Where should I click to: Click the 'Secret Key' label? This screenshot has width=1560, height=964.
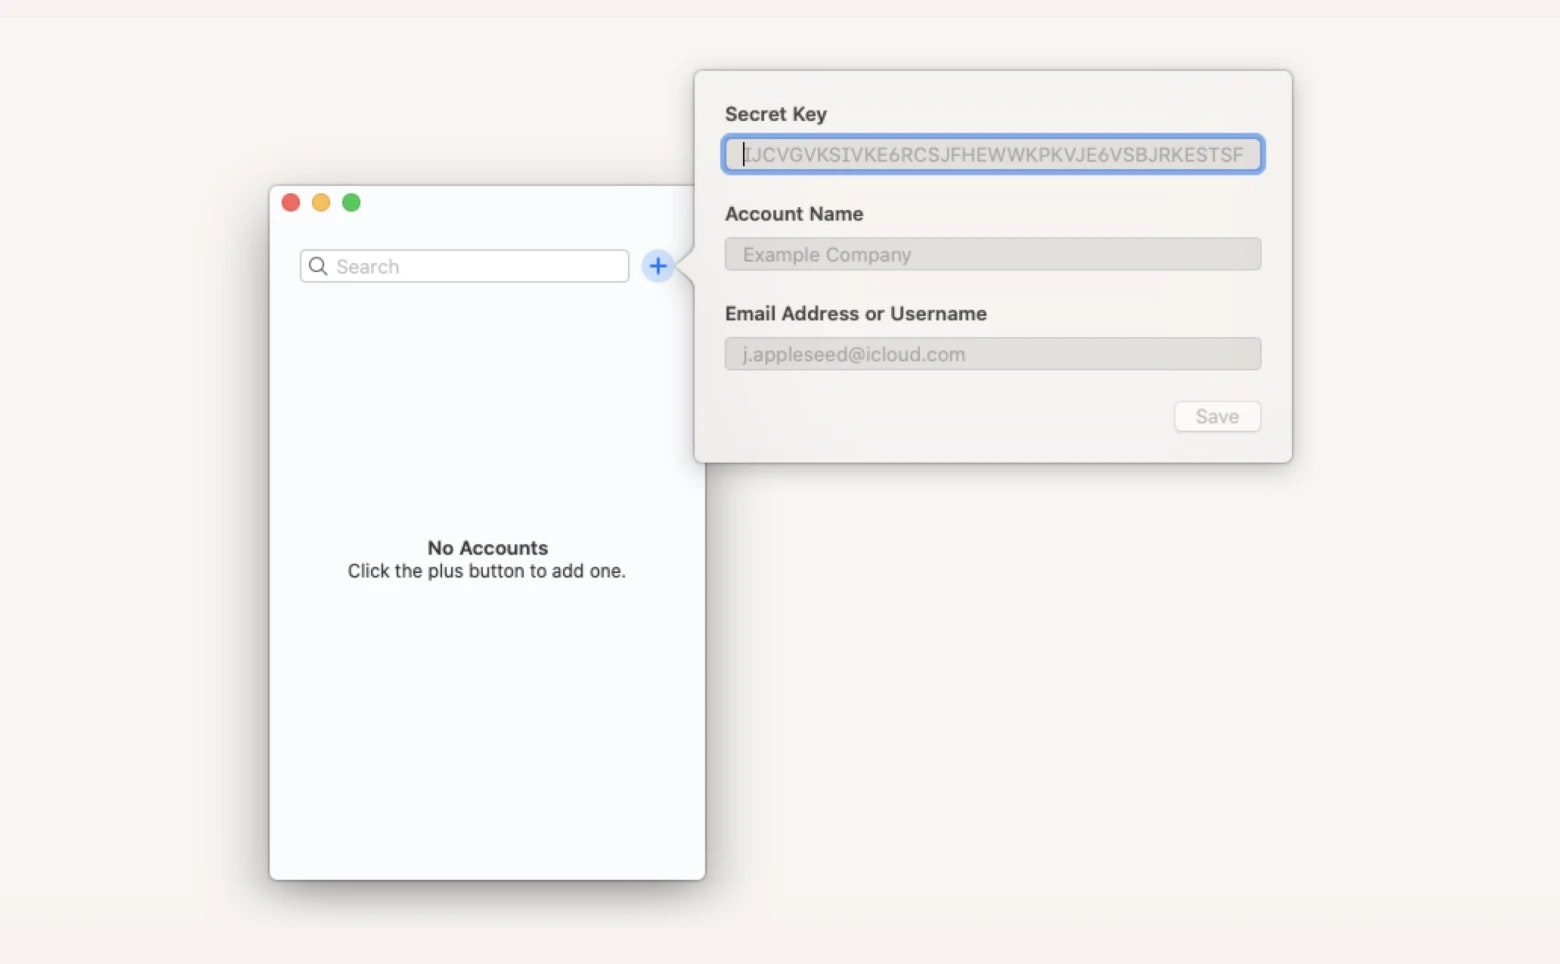tap(776, 114)
